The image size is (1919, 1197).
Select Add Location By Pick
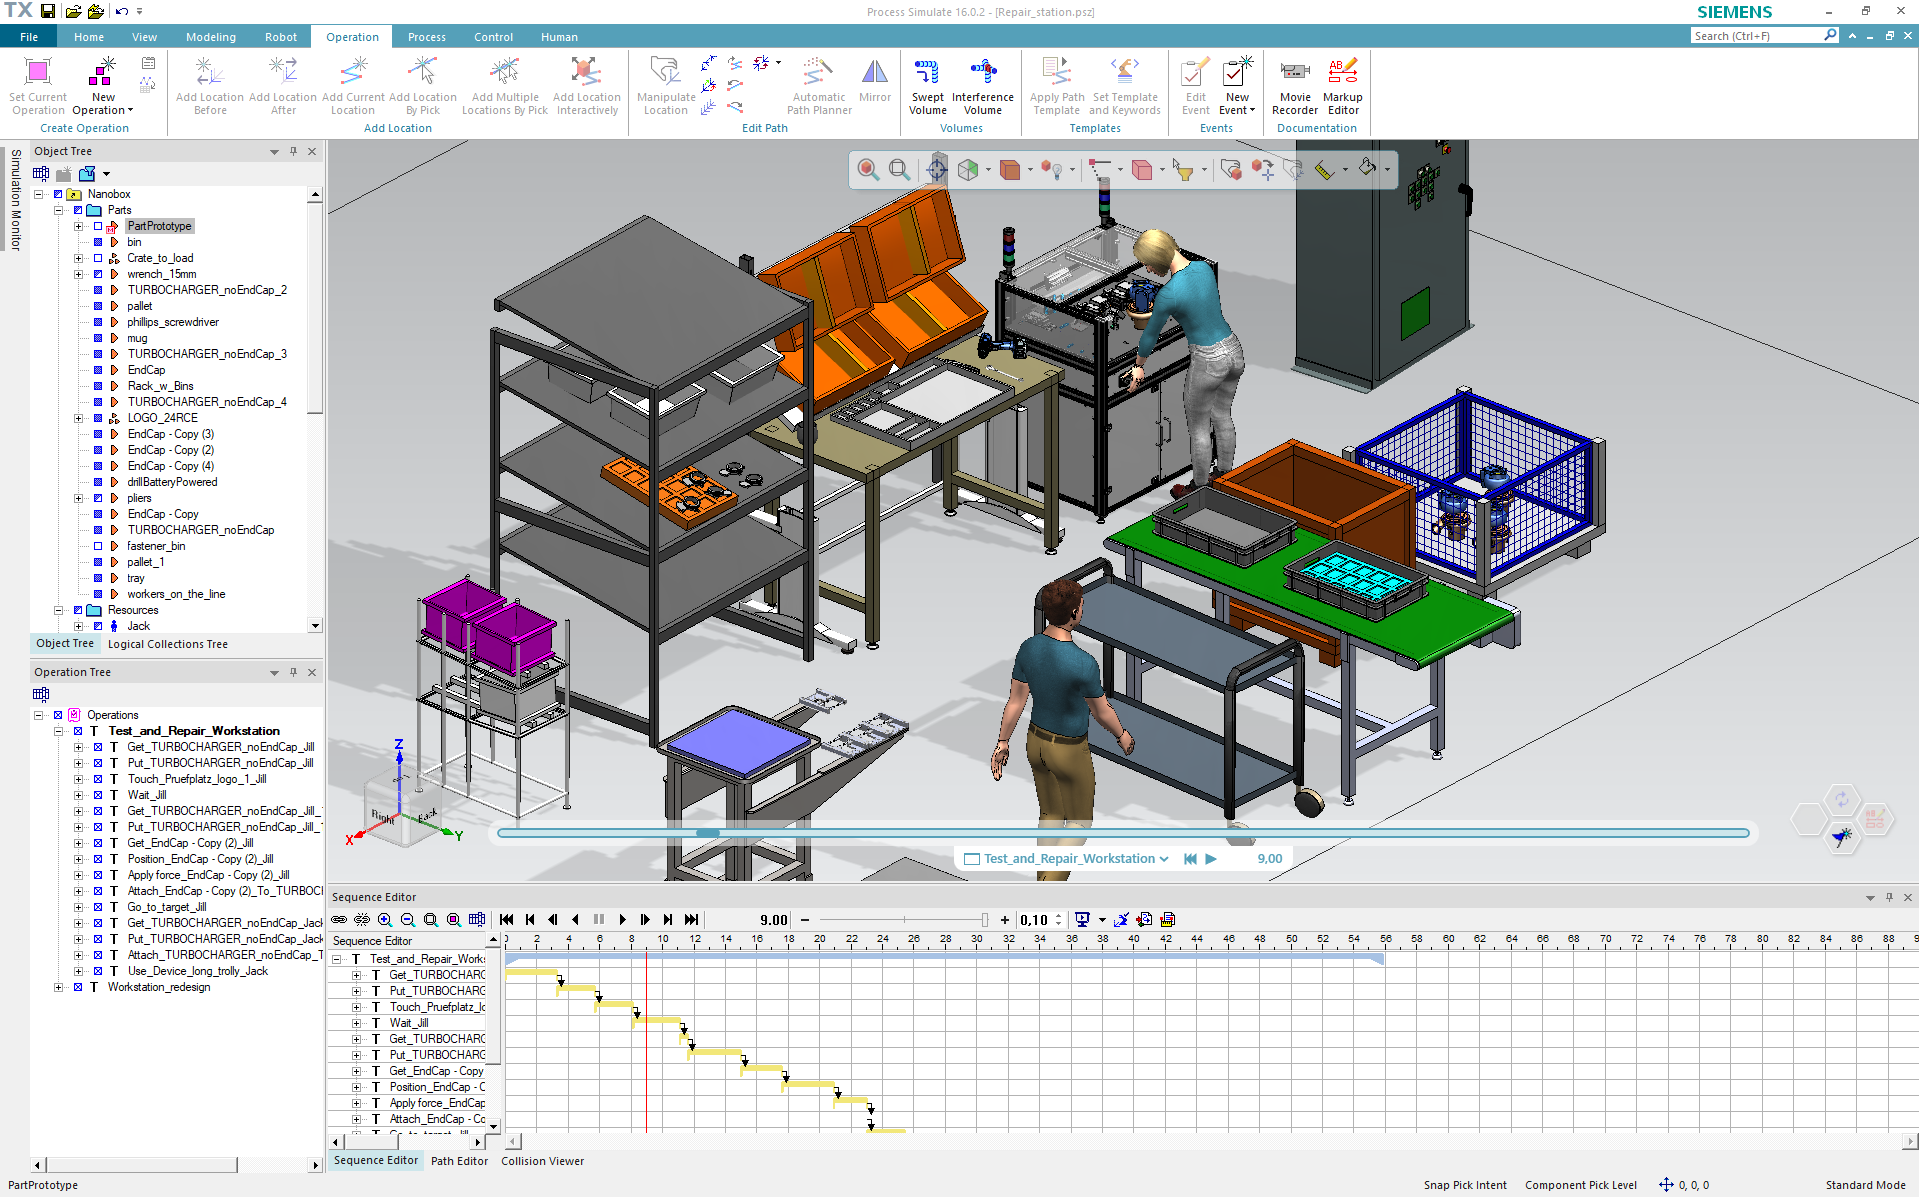[x=423, y=85]
